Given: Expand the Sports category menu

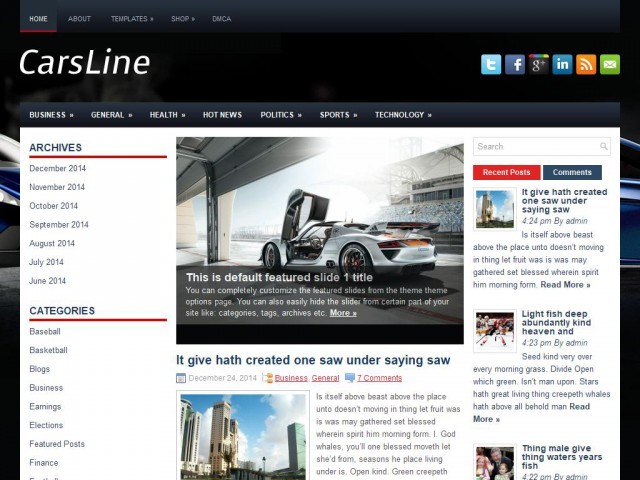Looking at the screenshot, I should (x=338, y=115).
